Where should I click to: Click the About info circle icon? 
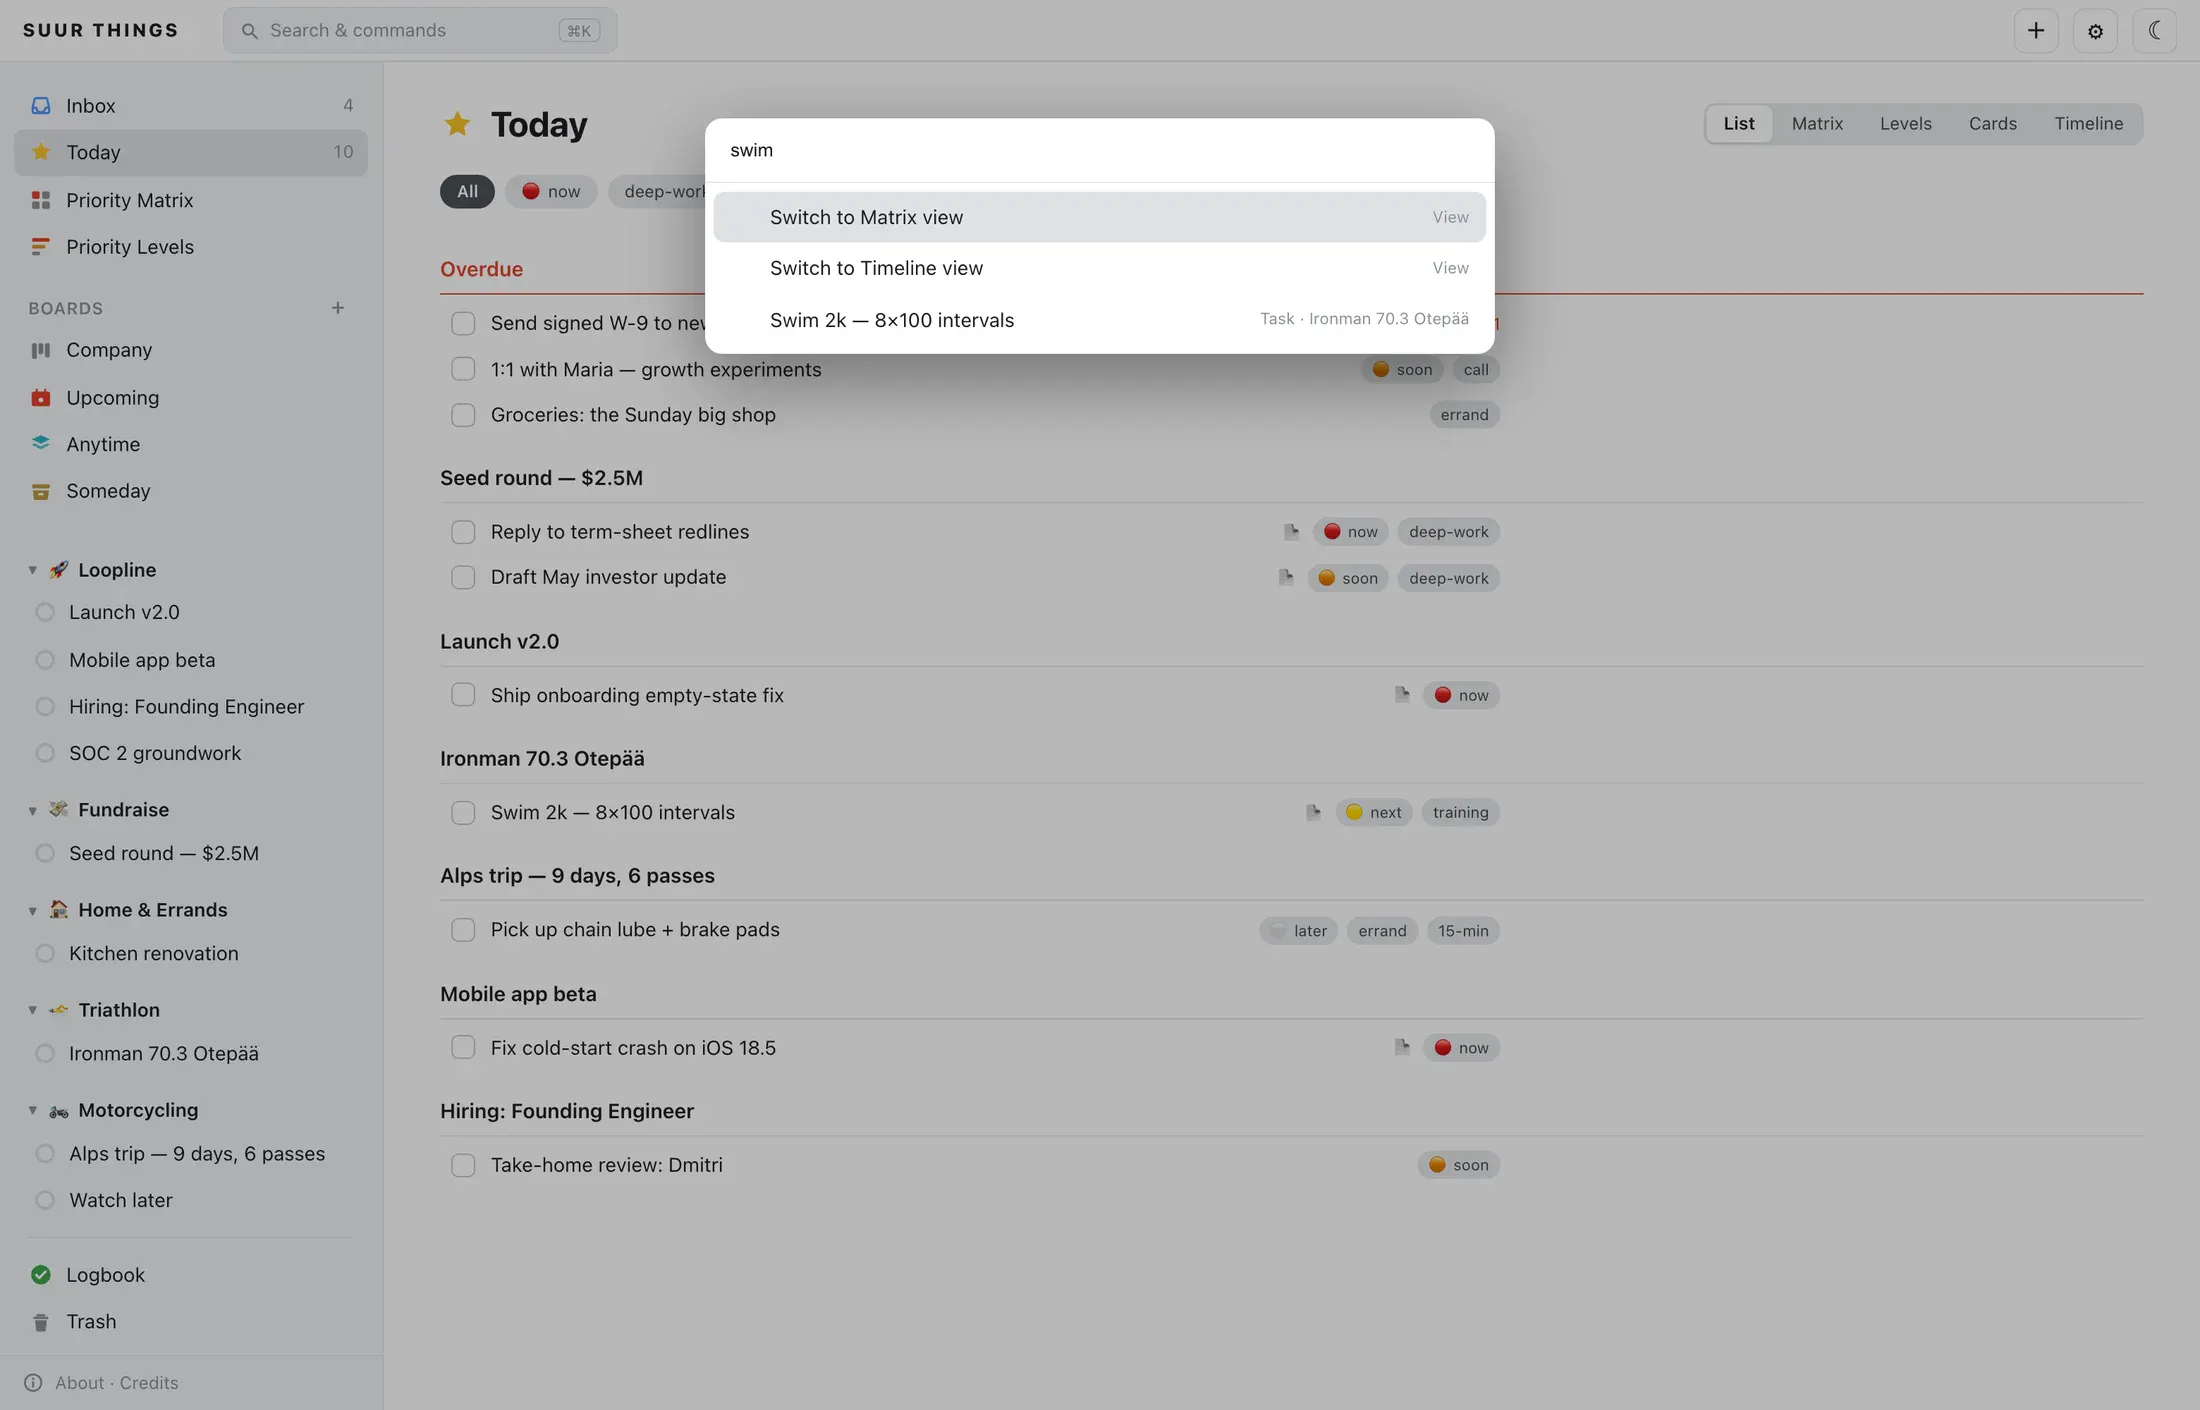click(33, 1383)
